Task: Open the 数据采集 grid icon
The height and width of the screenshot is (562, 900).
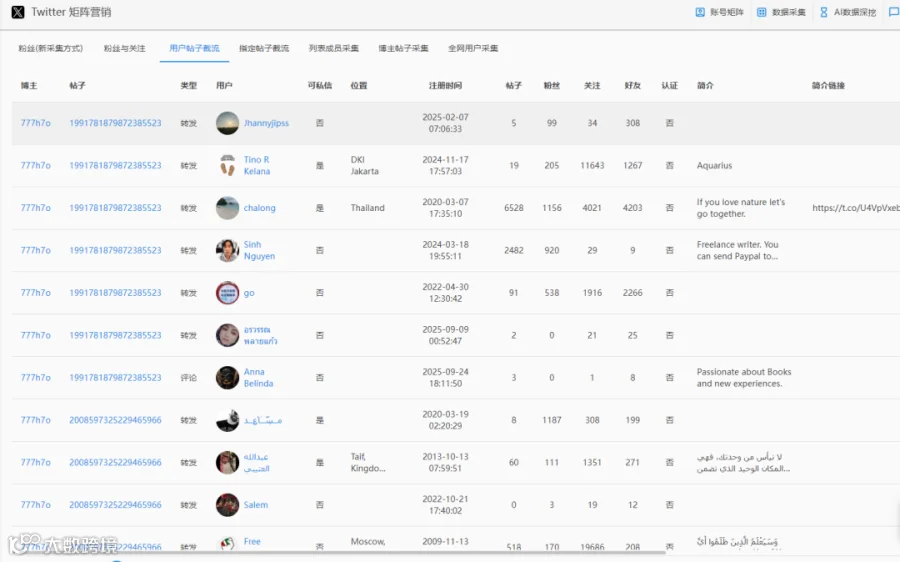Action: click(761, 12)
